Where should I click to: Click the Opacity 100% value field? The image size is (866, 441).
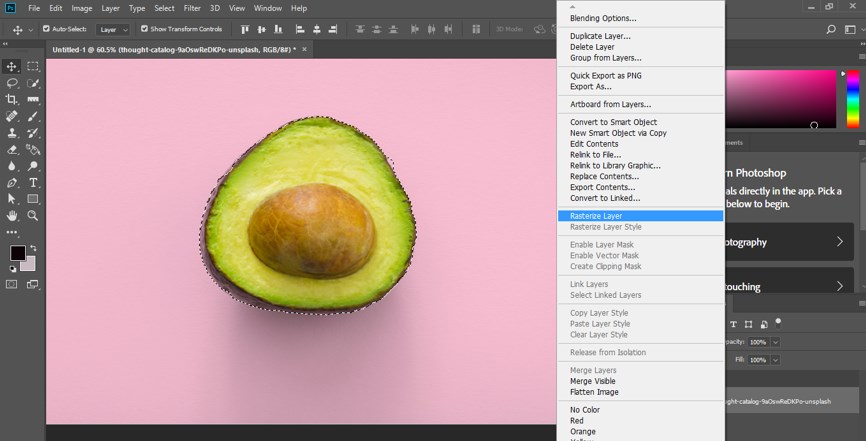[758, 342]
